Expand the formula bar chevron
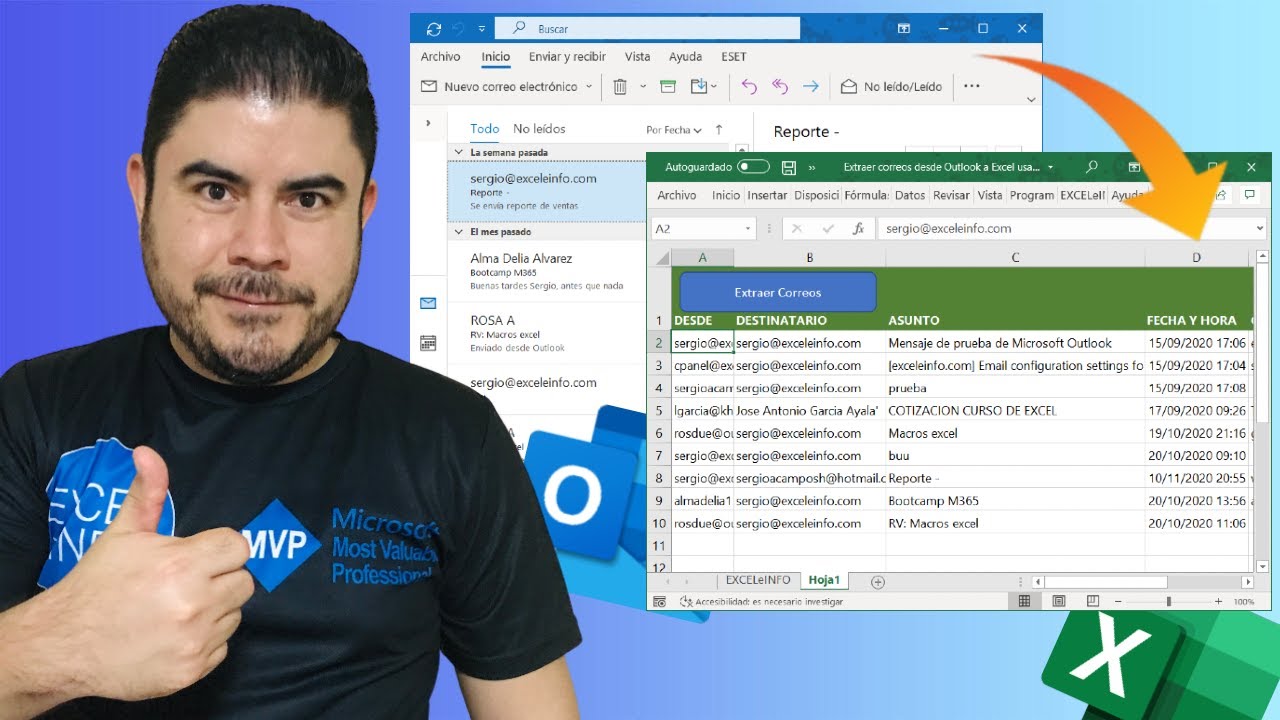Image resolution: width=1280 pixels, height=720 pixels. 1259,229
